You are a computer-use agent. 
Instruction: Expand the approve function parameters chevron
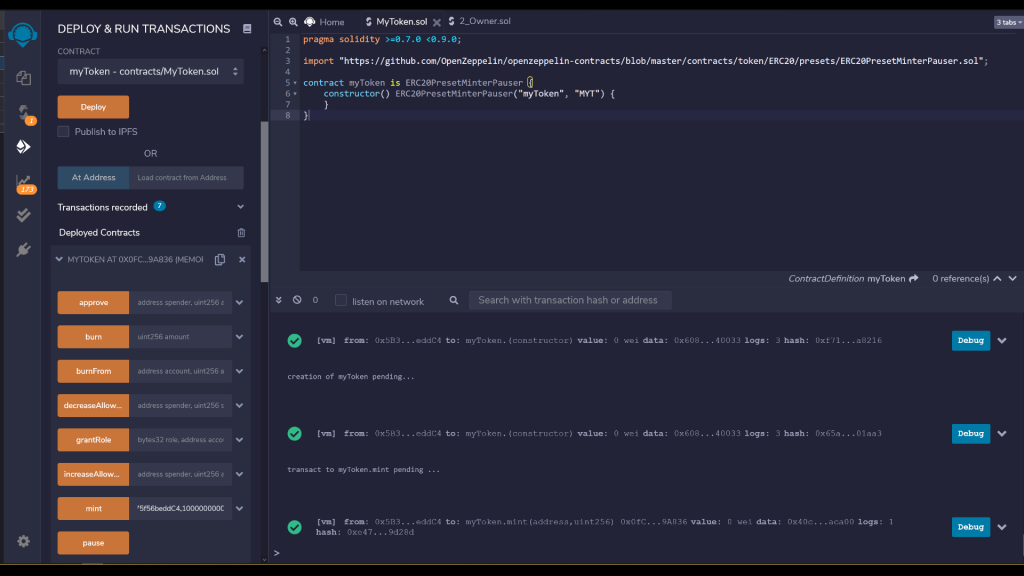(x=240, y=303)
